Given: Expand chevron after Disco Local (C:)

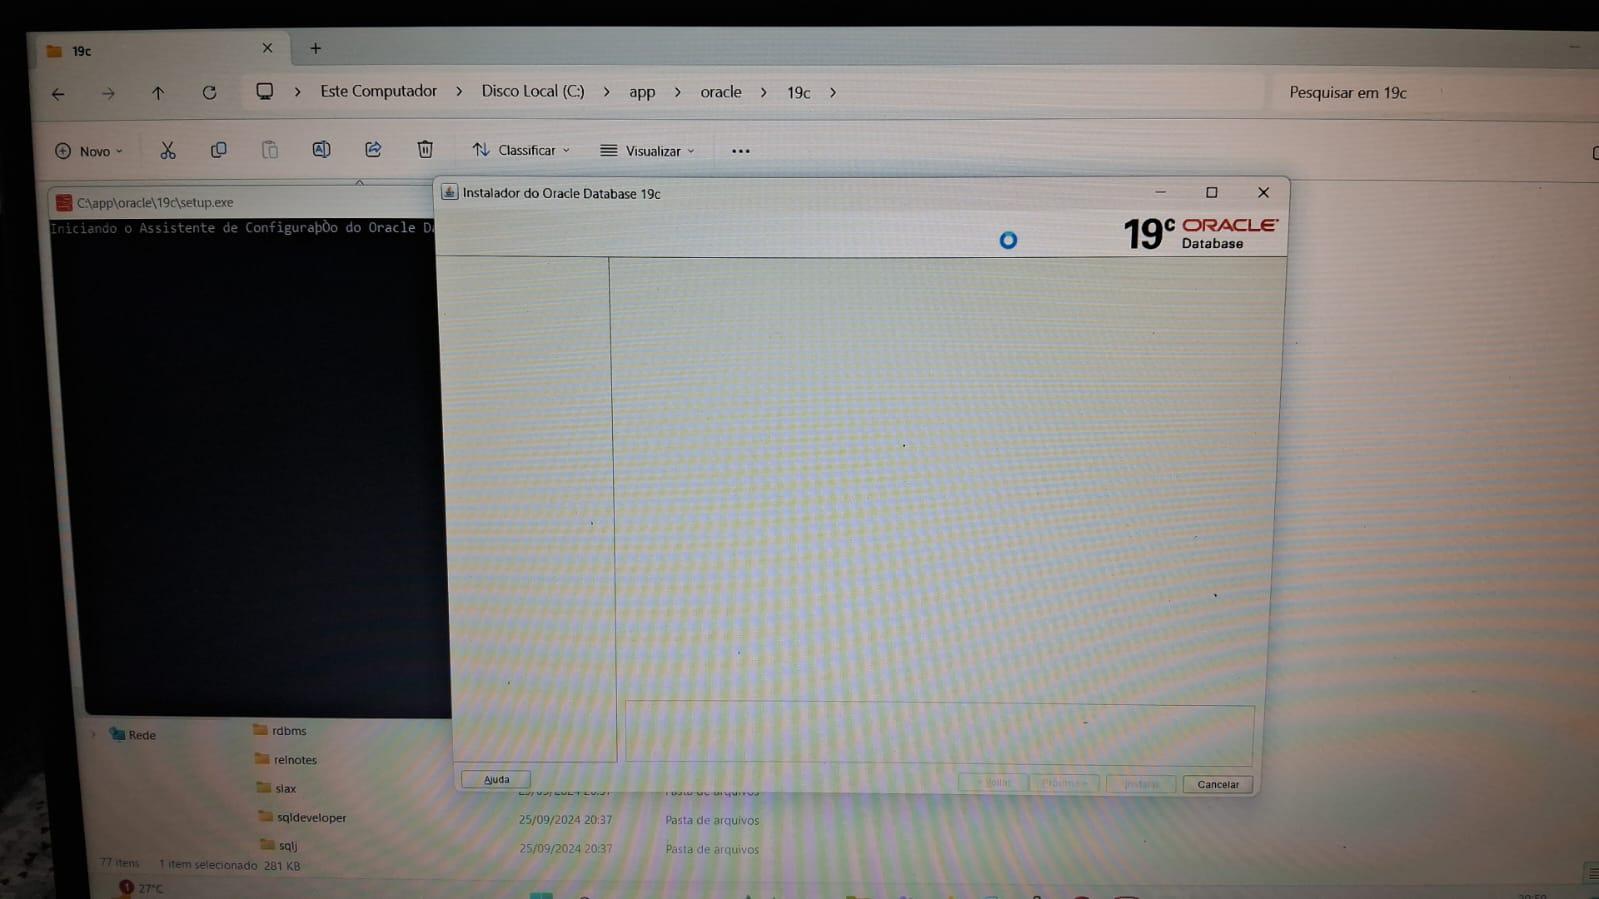Looking at the screenshot, I should pyautogui.click(x=606, y=92).
